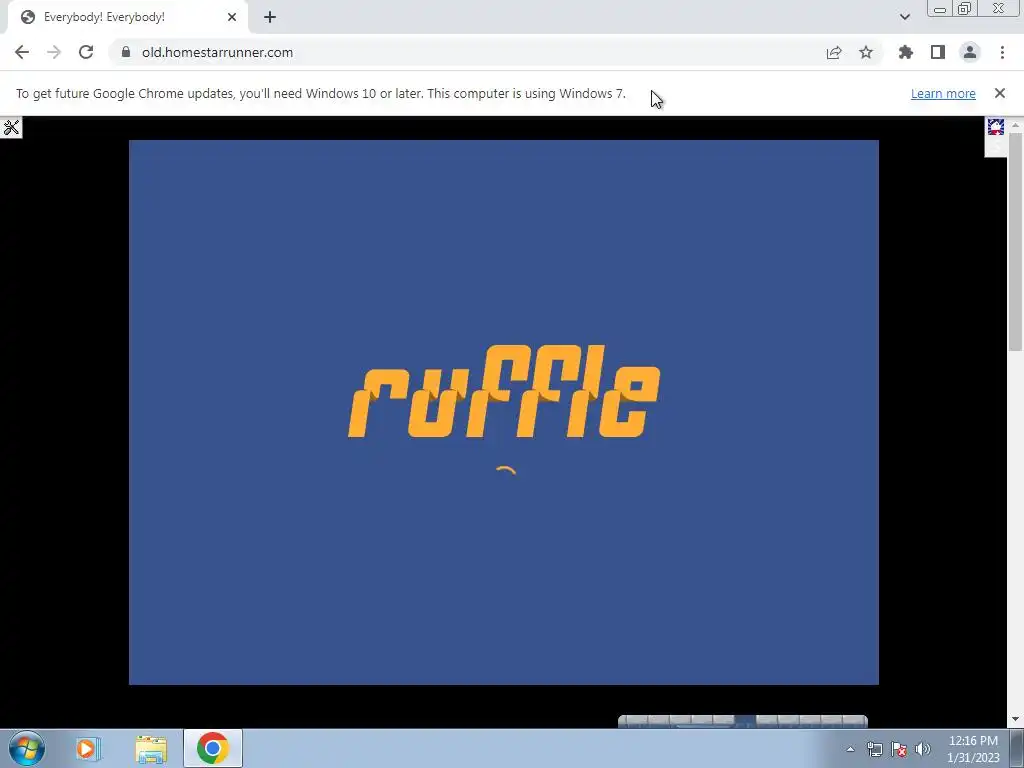Close the Everybody! Everybody! tab
1024x768 pixels.
point(232,18)
